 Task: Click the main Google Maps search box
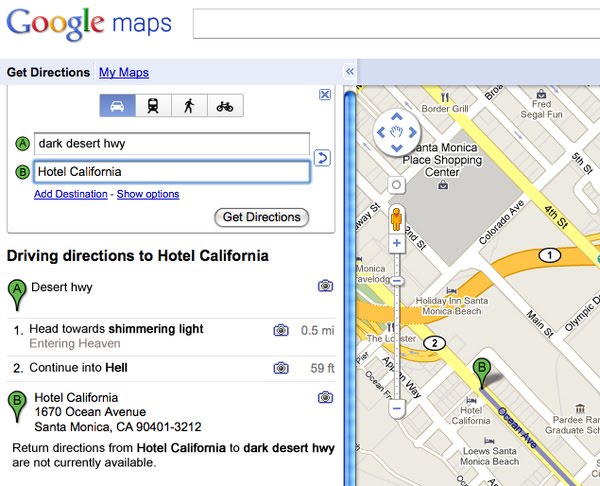coord(396,23)
